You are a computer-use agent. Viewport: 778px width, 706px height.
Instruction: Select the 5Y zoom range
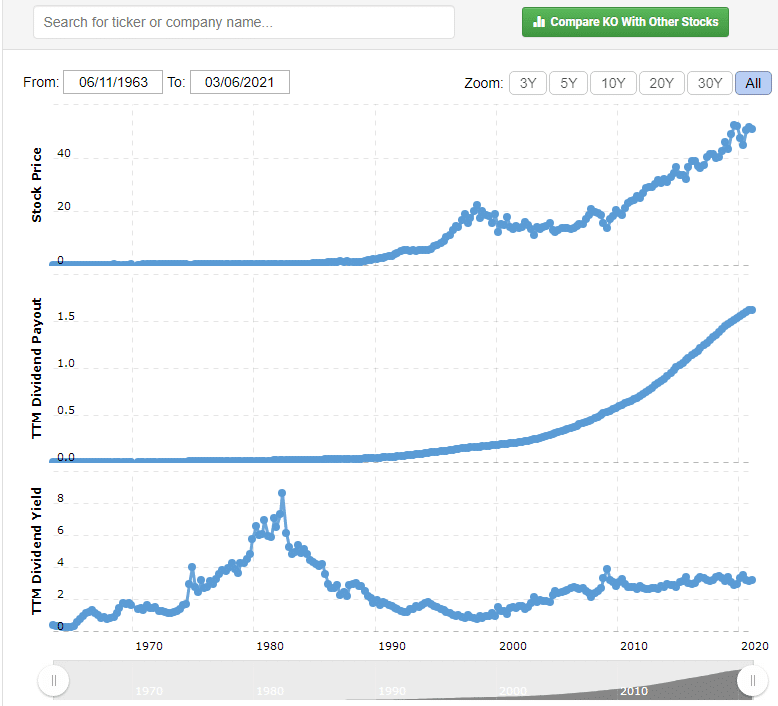pyautogui.click(x=568, y=83)
